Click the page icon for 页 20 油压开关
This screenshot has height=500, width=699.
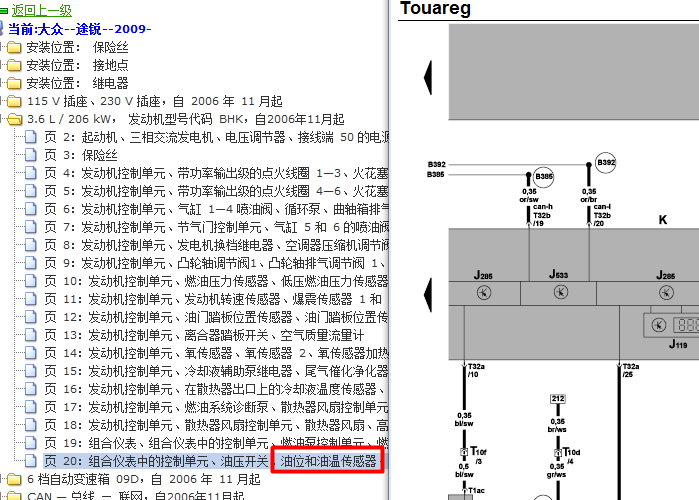coord(31,461)
